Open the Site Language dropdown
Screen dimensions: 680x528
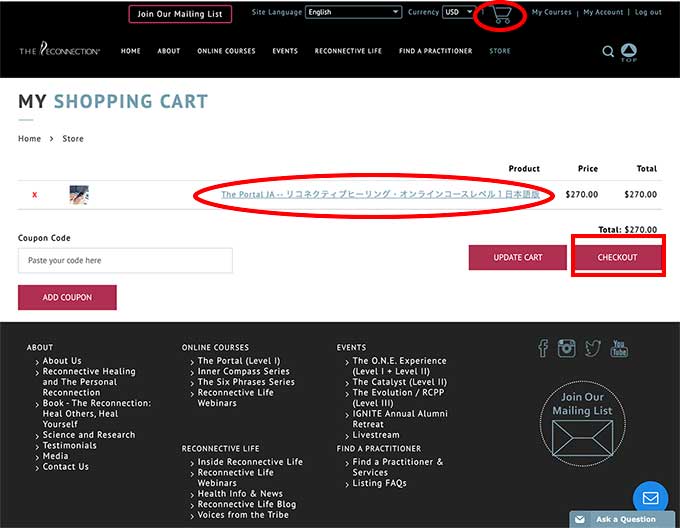click(353, 12)
